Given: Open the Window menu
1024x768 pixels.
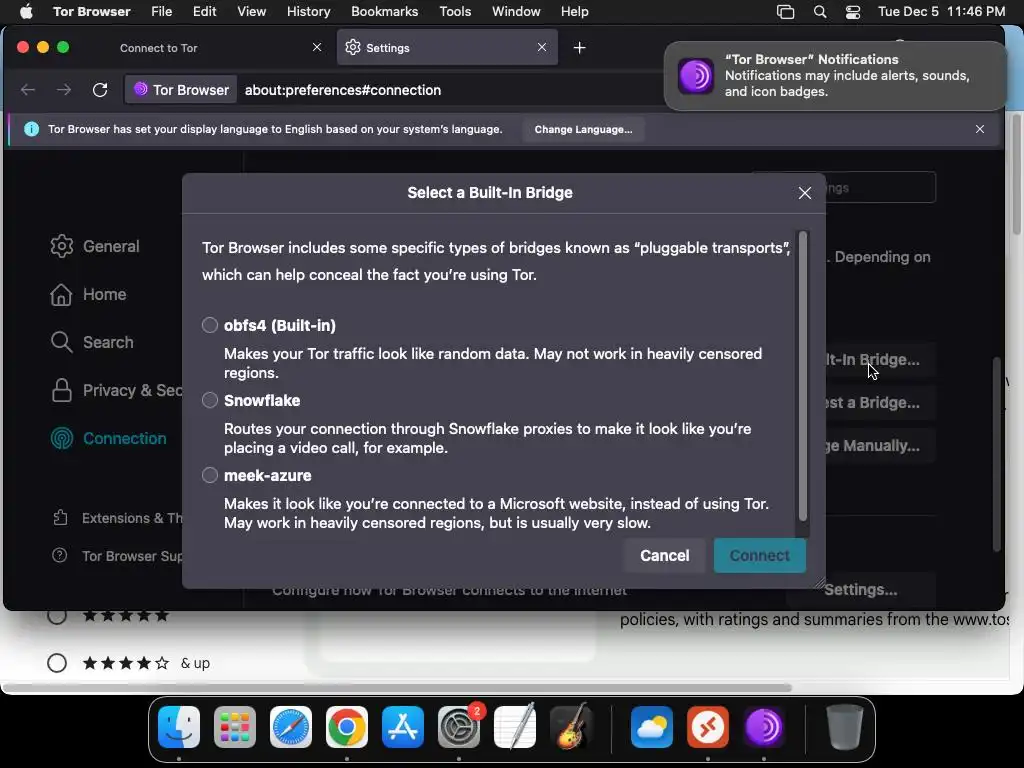Looking at the screenshot, I should (x=516, y=11).
